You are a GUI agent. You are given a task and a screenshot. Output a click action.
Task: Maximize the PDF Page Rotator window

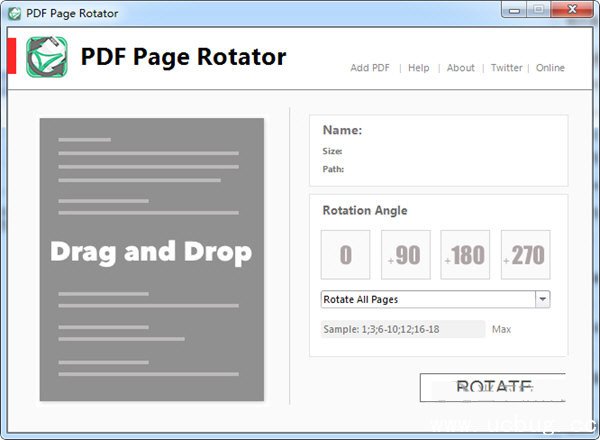[x=538, y=12]
